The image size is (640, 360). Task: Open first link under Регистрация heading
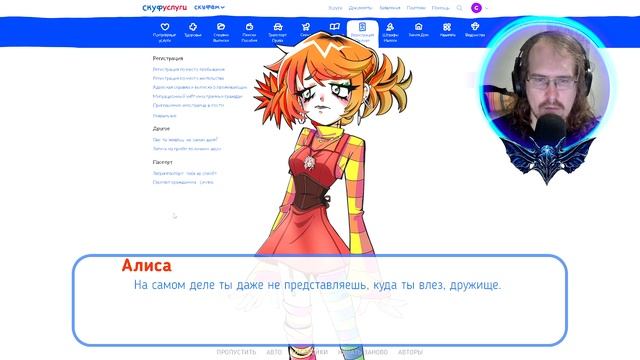[189, 69]
